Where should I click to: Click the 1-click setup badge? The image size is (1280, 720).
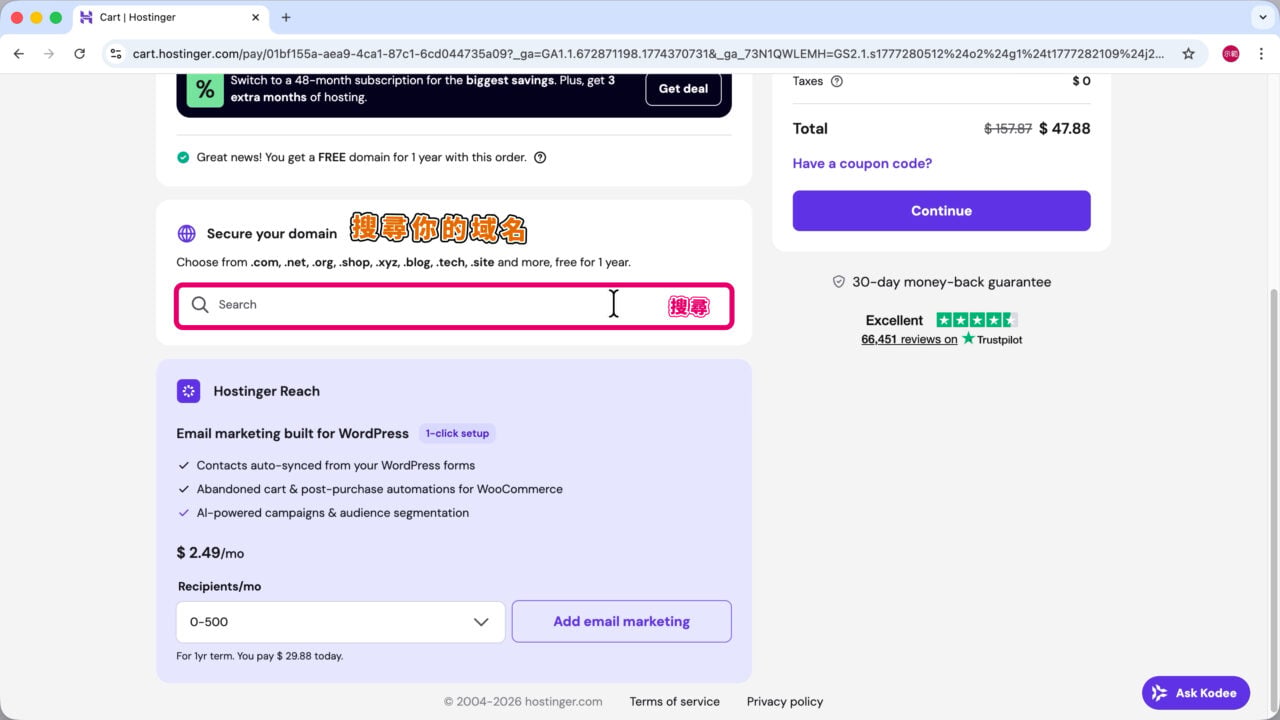(457, 434)
